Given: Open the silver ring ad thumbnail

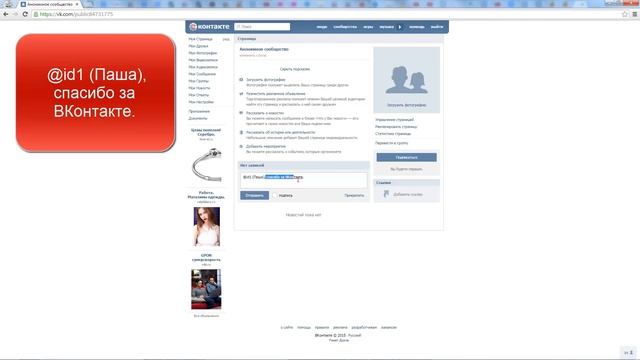Looking at the screenshot, I should pyautogui.click(x=207, y=165).
